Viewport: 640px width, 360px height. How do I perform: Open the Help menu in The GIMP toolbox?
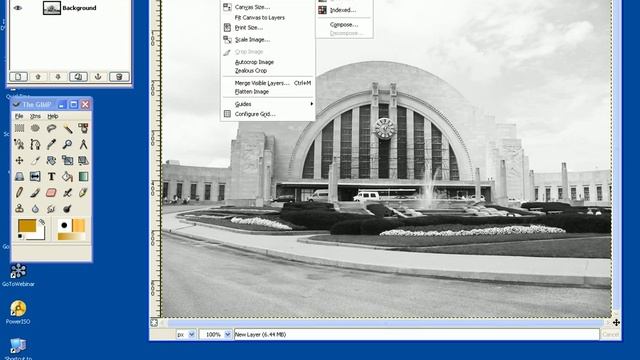tap(53, 116)
